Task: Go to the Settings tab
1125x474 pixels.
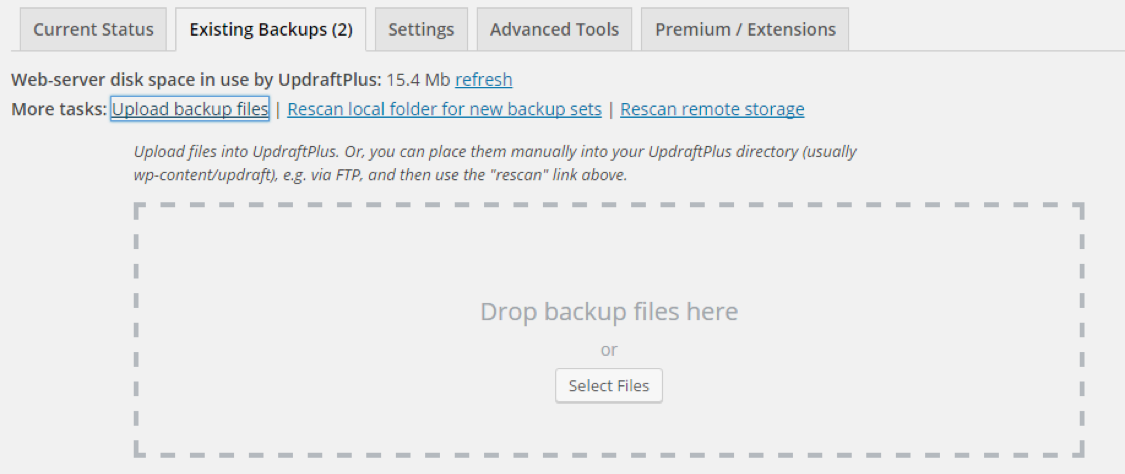Action: (x=421, y=29)
